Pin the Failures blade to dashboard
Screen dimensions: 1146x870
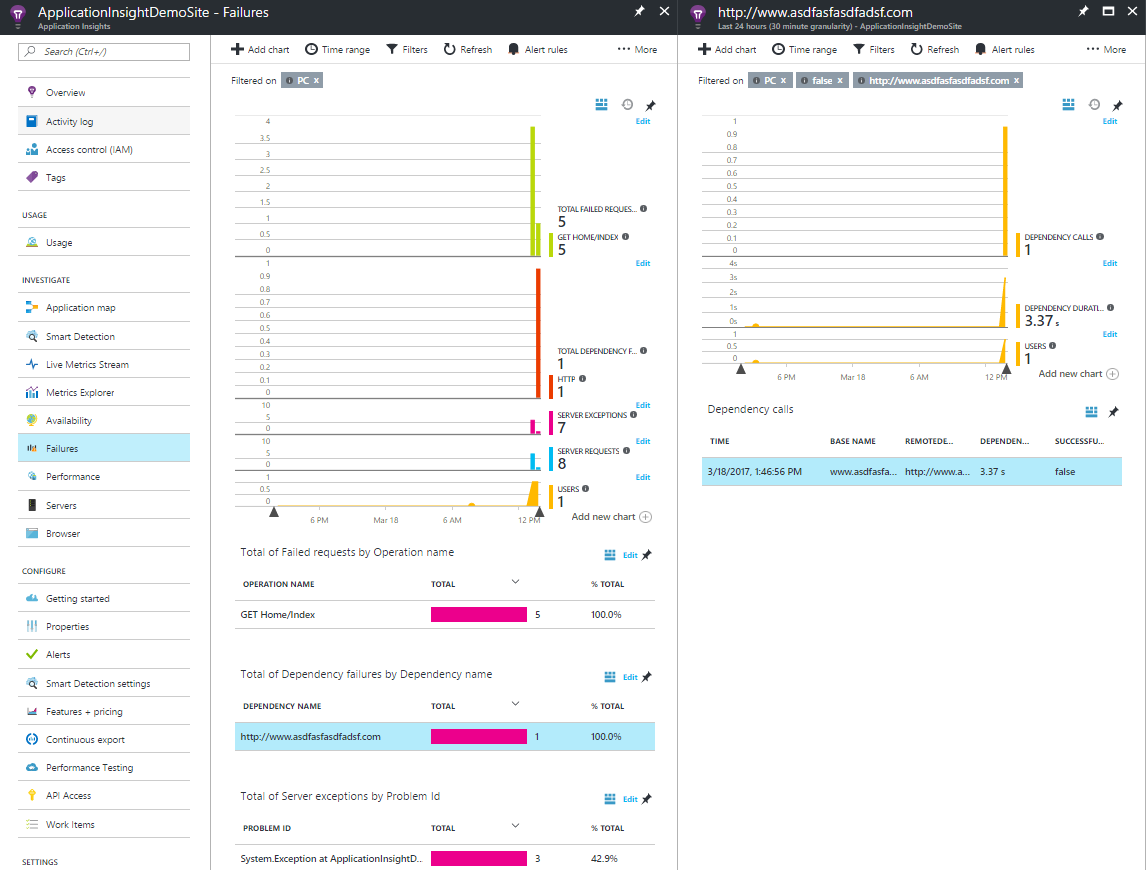point(640,11)
